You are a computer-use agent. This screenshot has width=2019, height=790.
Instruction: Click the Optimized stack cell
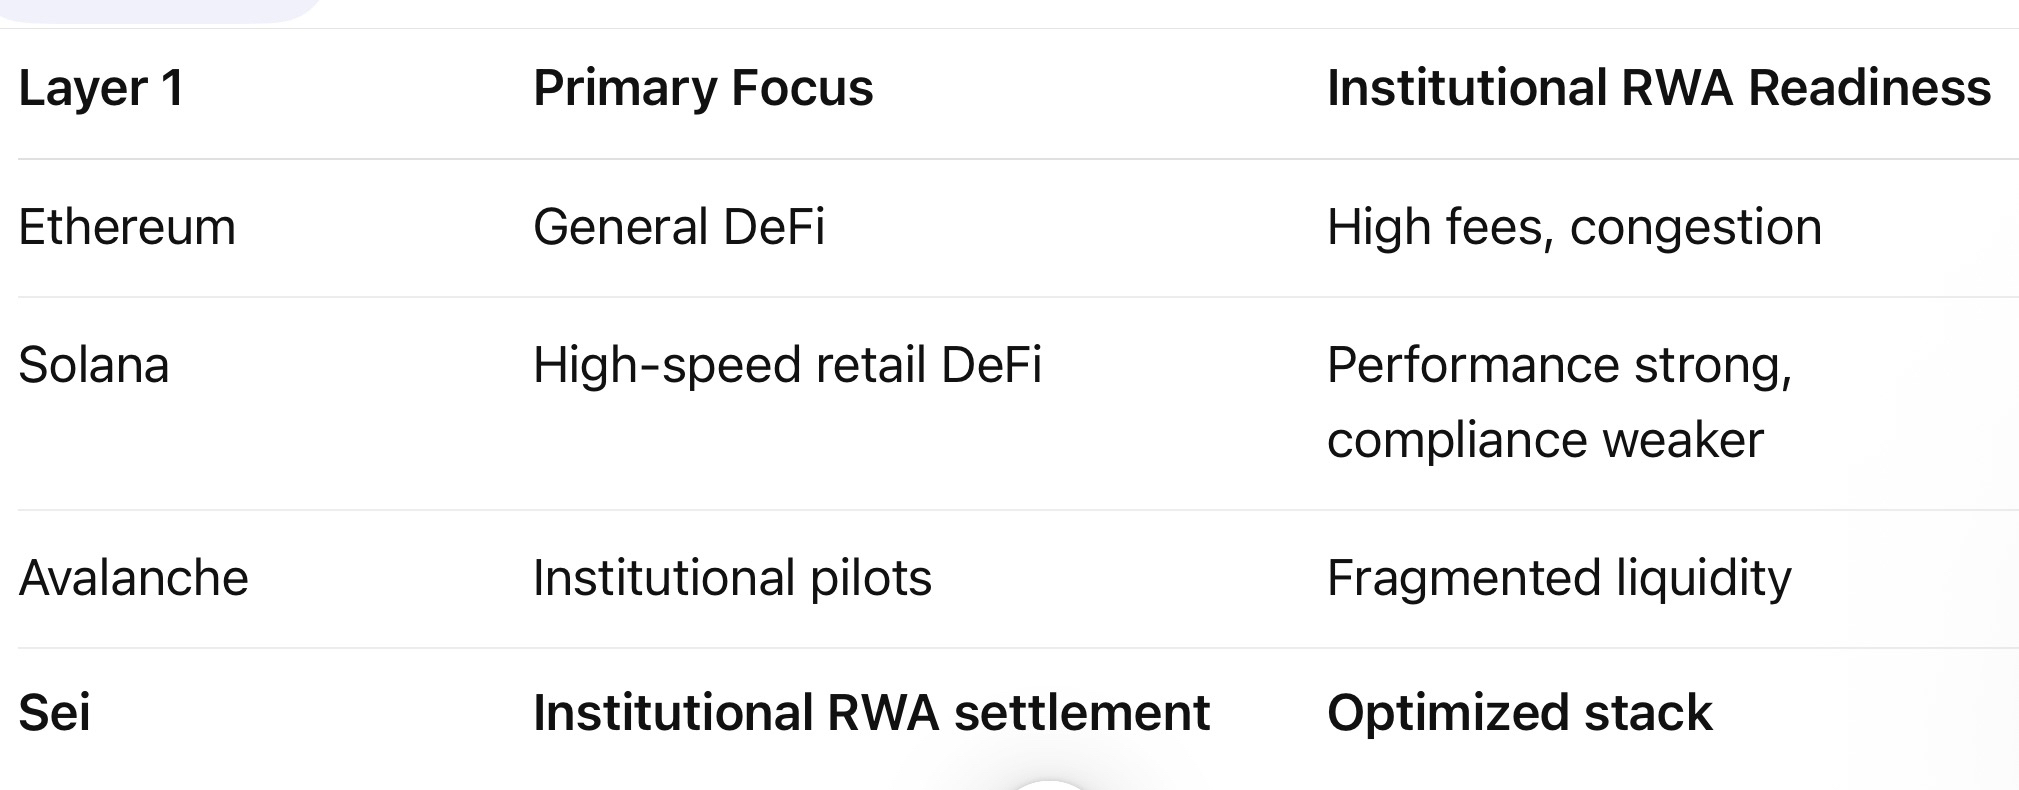click(x=1519, y=714)
